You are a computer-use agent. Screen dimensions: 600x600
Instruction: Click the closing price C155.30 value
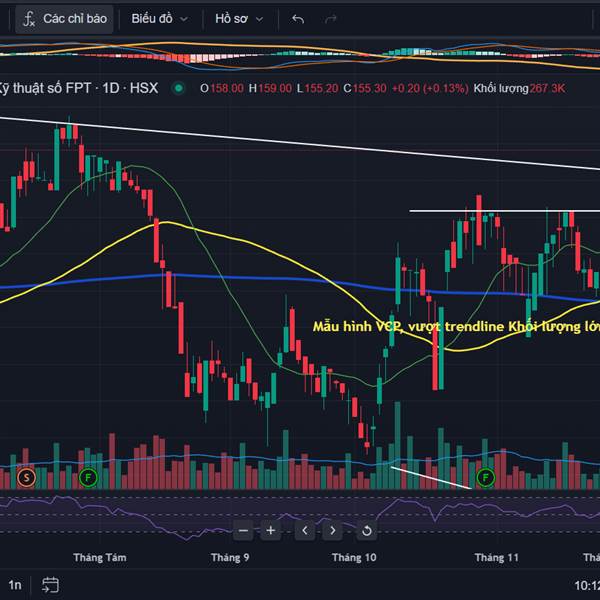(365, 88)
